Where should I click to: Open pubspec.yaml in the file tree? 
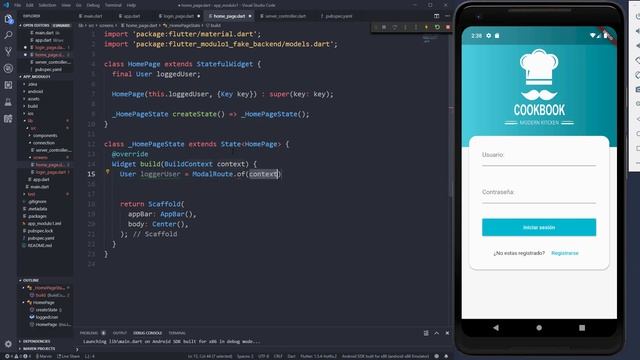click(x=41, y=238)
